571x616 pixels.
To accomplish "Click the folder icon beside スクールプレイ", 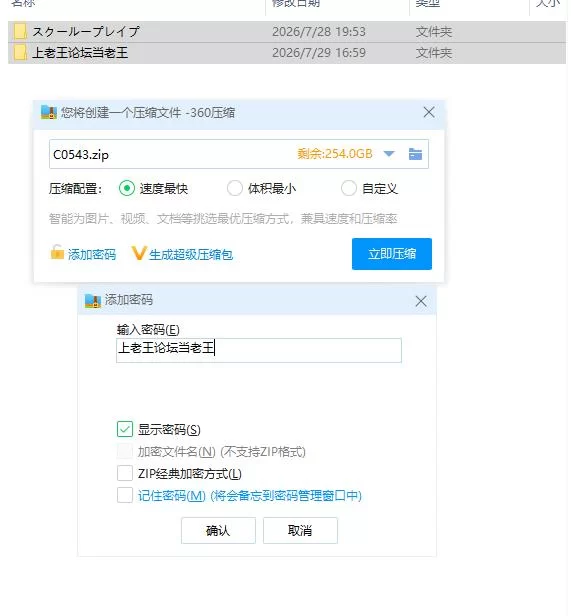I will (20, 31).
